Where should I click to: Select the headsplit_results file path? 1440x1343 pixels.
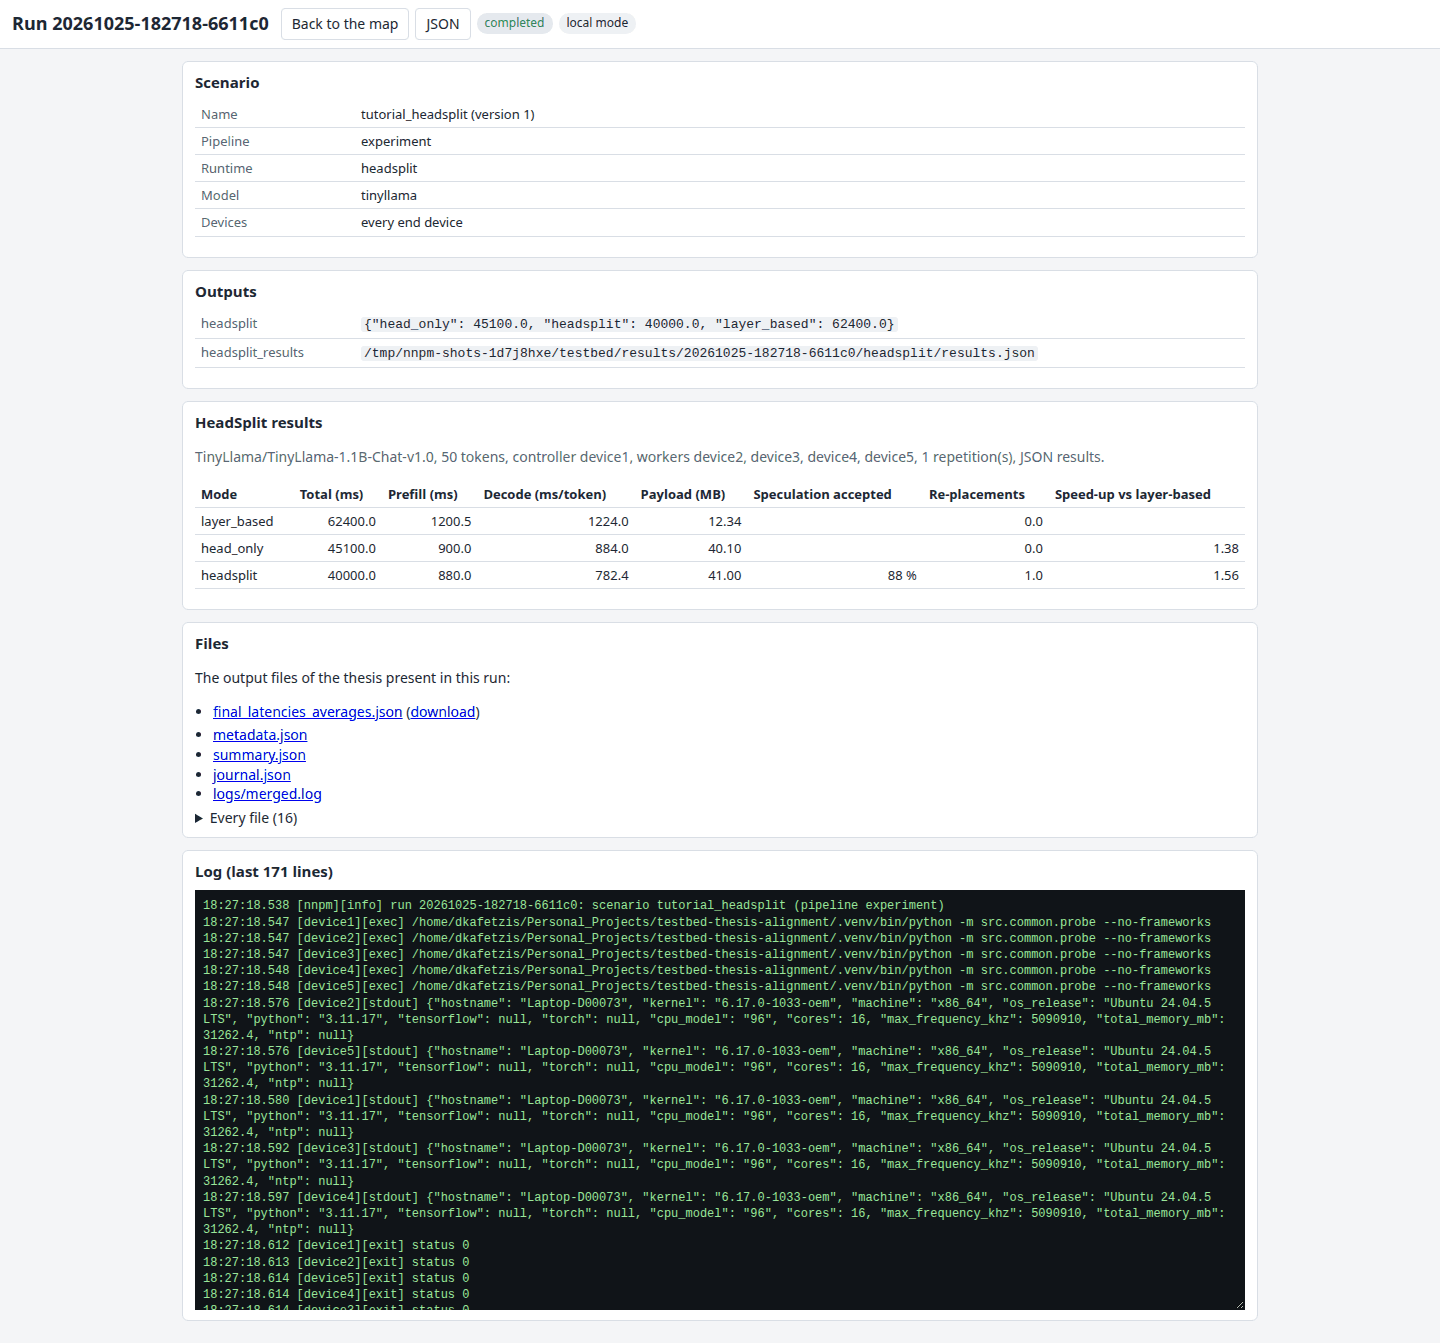point(699,353)
